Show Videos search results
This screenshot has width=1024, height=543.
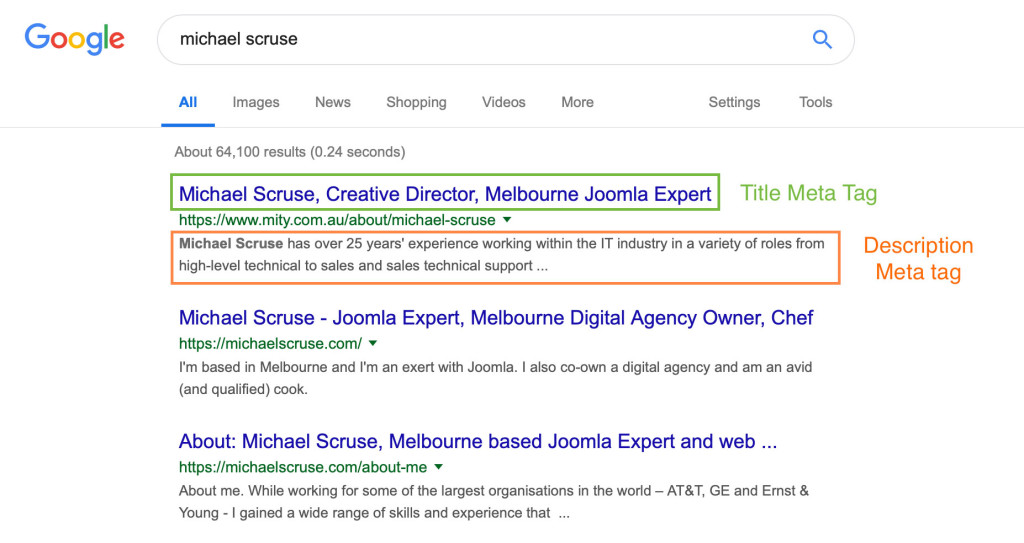(503, 102)
